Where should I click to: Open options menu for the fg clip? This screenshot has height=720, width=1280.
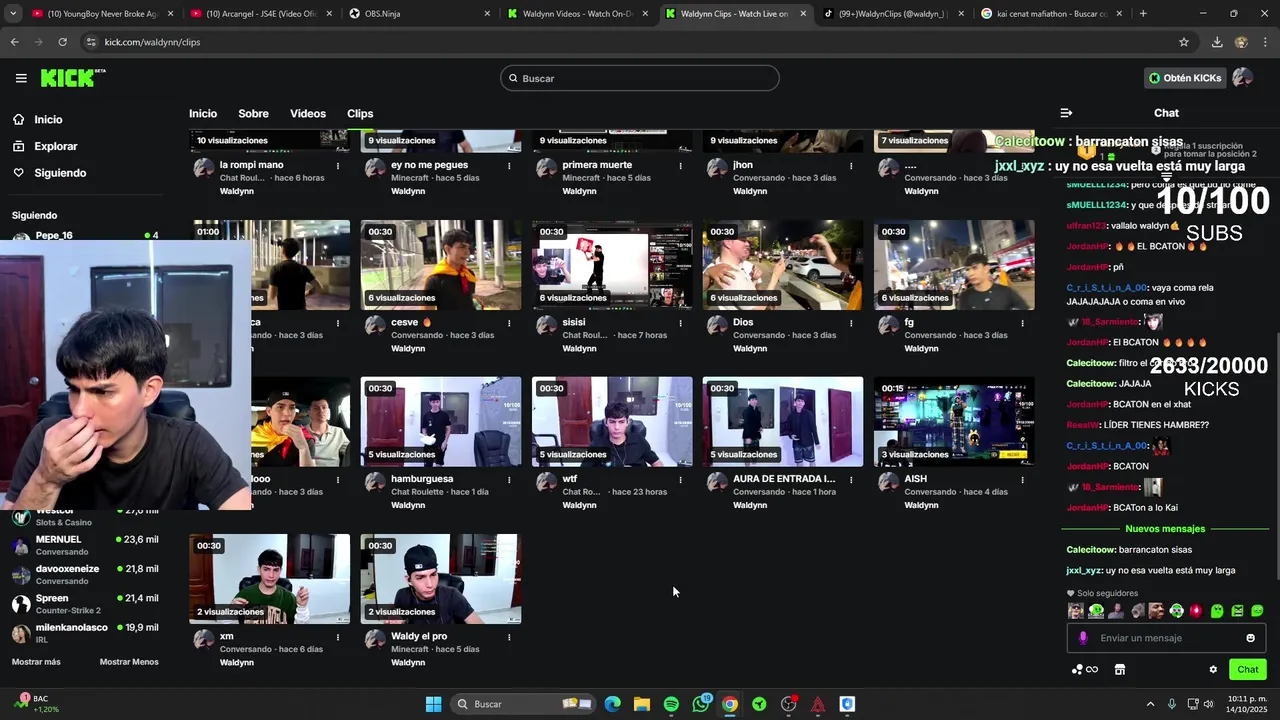point(1022,323)
